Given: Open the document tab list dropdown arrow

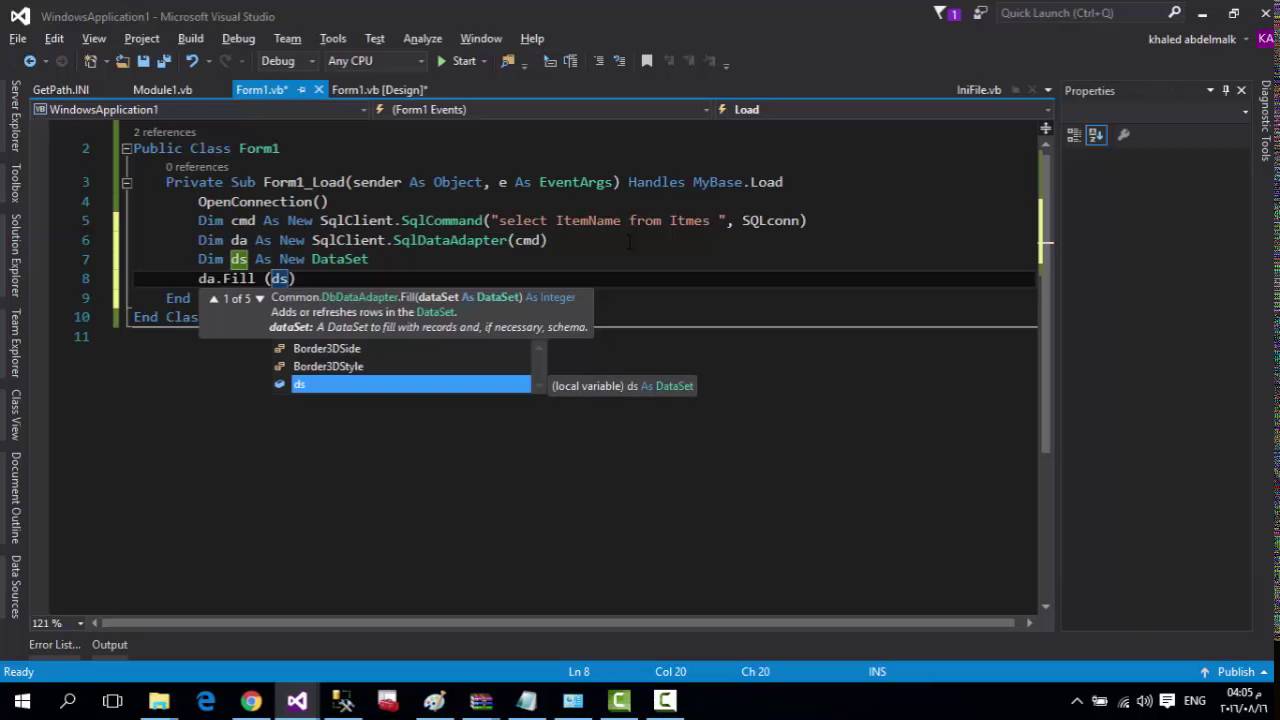Looking at the screenshot, I should tap(1047, 90).
